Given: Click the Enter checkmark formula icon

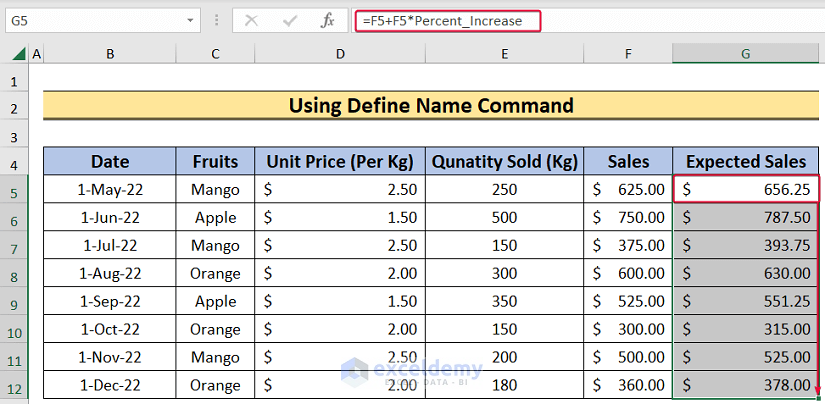Looking at the screenshot, I should click(289, 20).
